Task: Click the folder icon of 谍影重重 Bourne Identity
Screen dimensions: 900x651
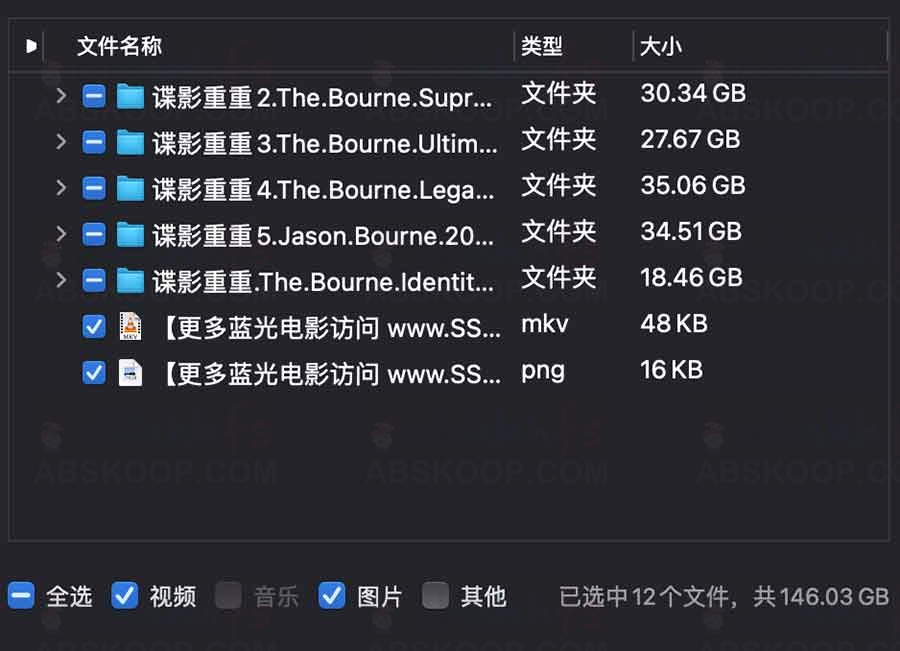Action: point(130,281)
